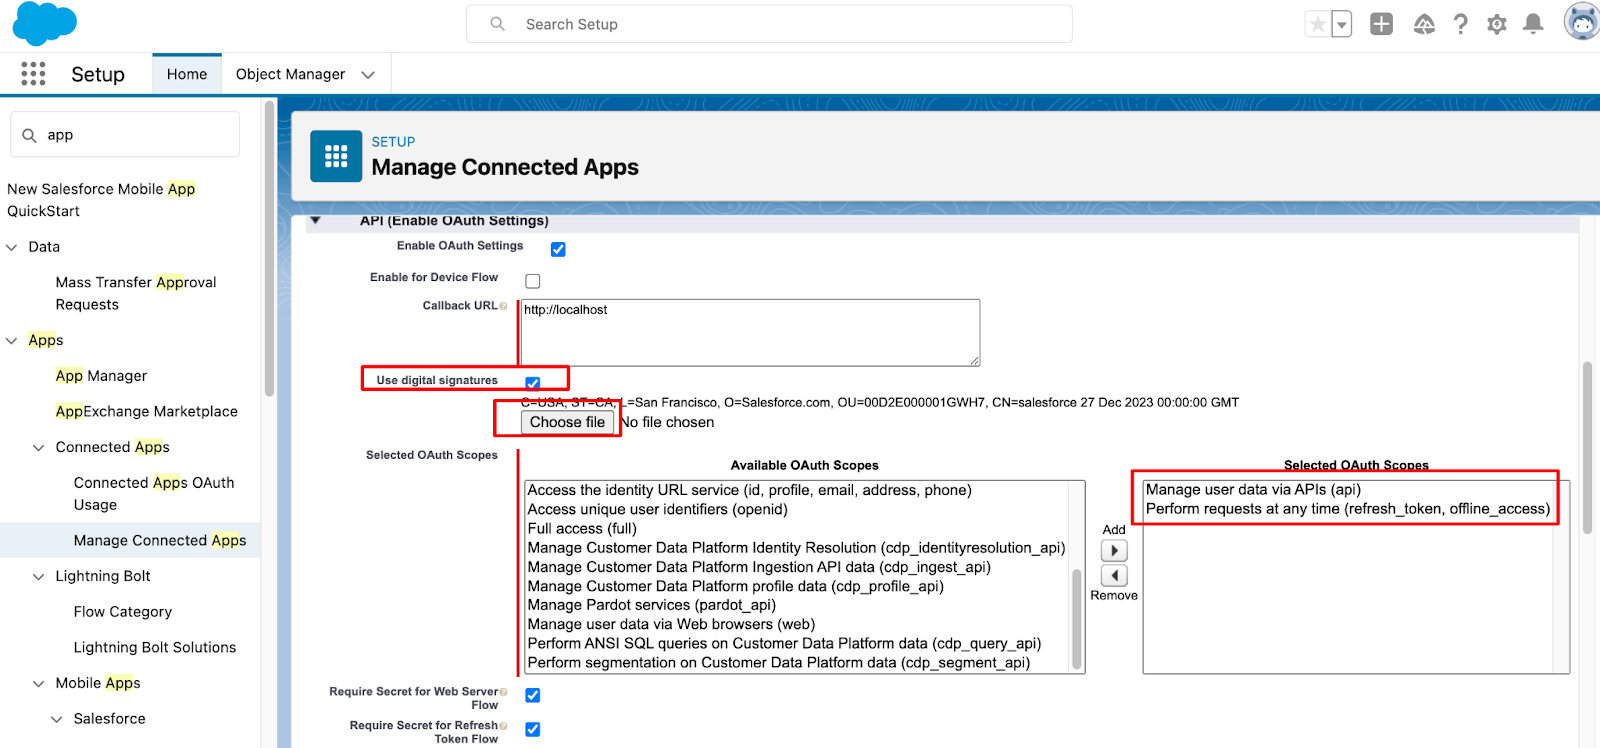Open the user profile avatar
The image size is (1600, 748).
[x=1581, y=22]
